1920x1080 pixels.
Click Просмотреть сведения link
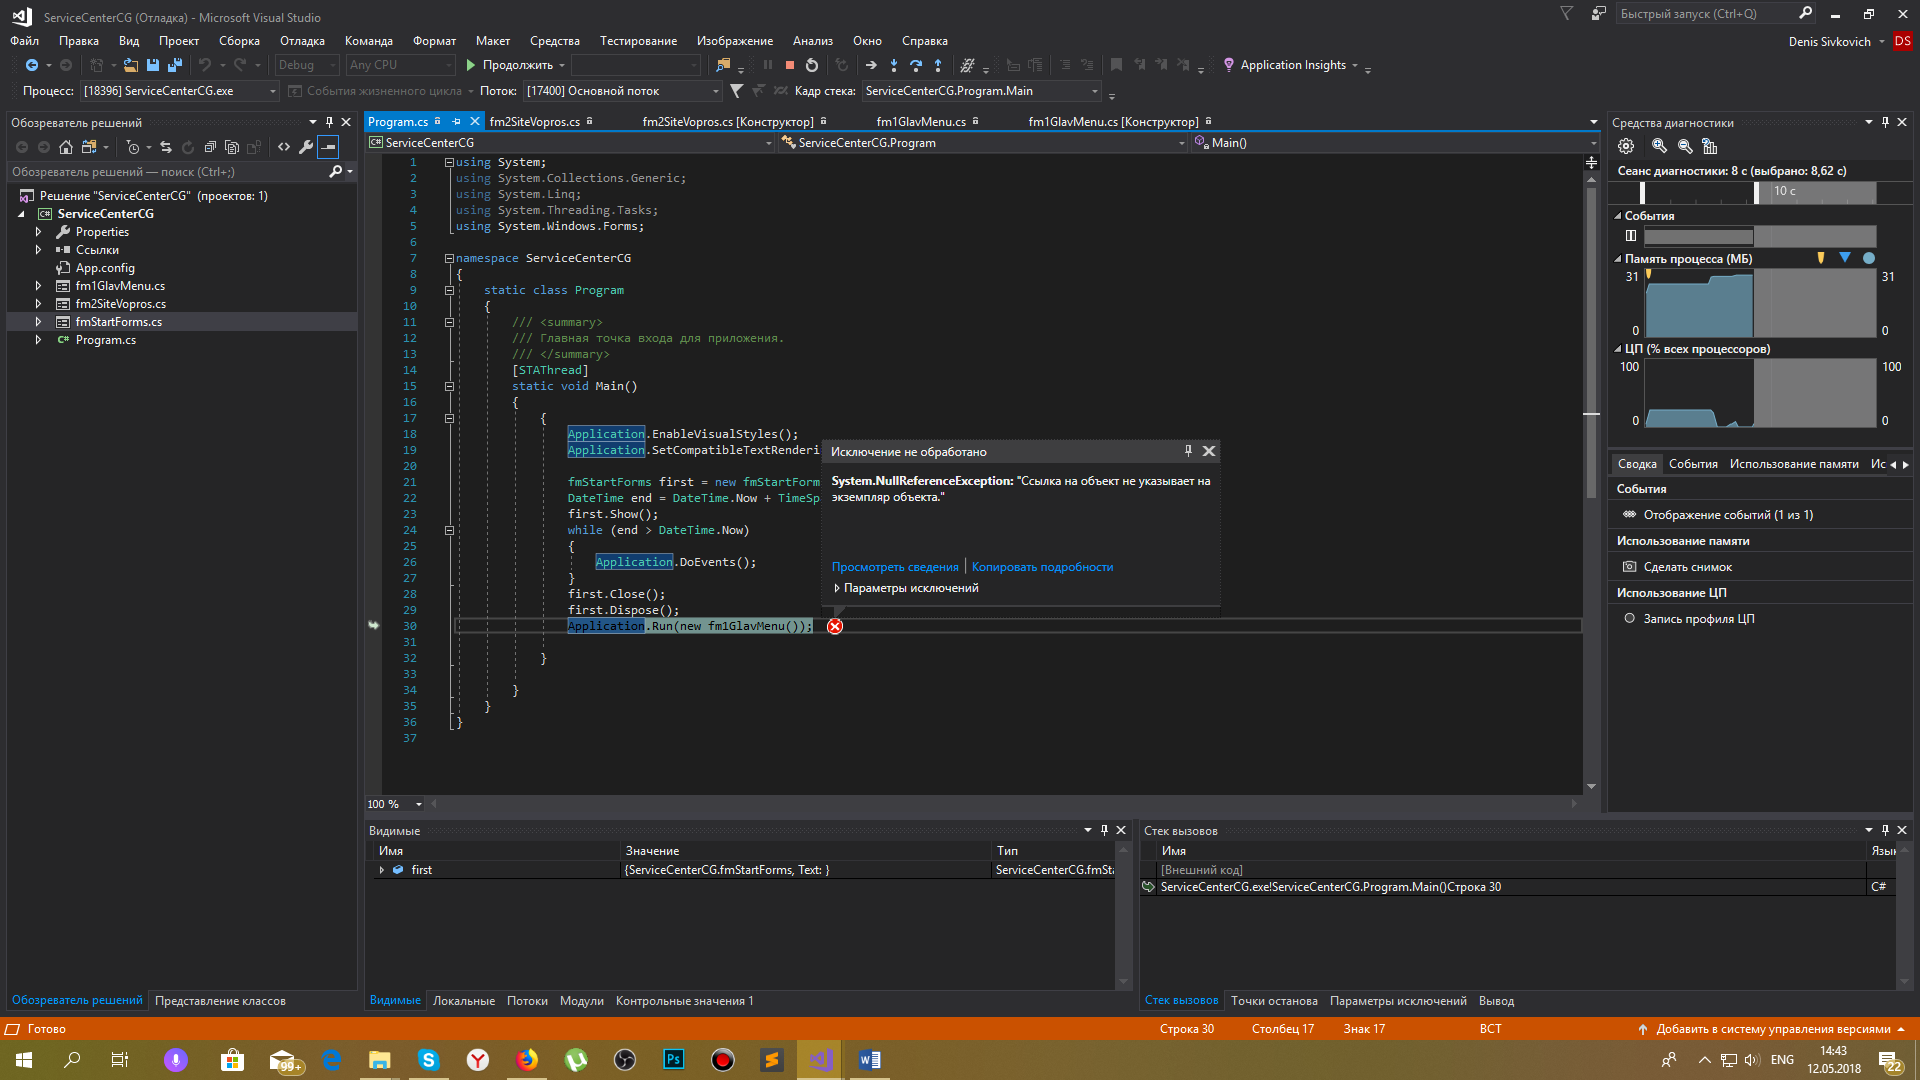pyautogui.click(x=895, y=567)
